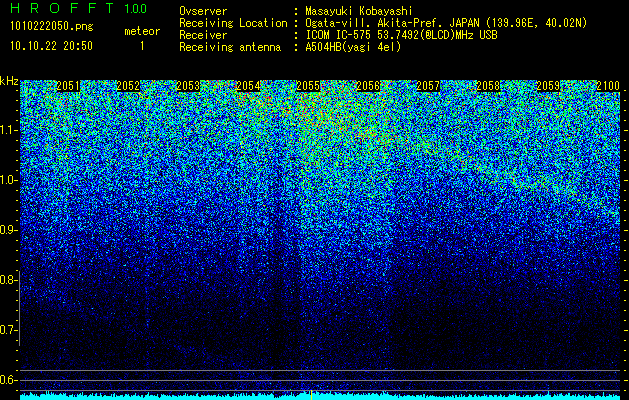
Task: Click the Receiver field label
Action: 203,35
